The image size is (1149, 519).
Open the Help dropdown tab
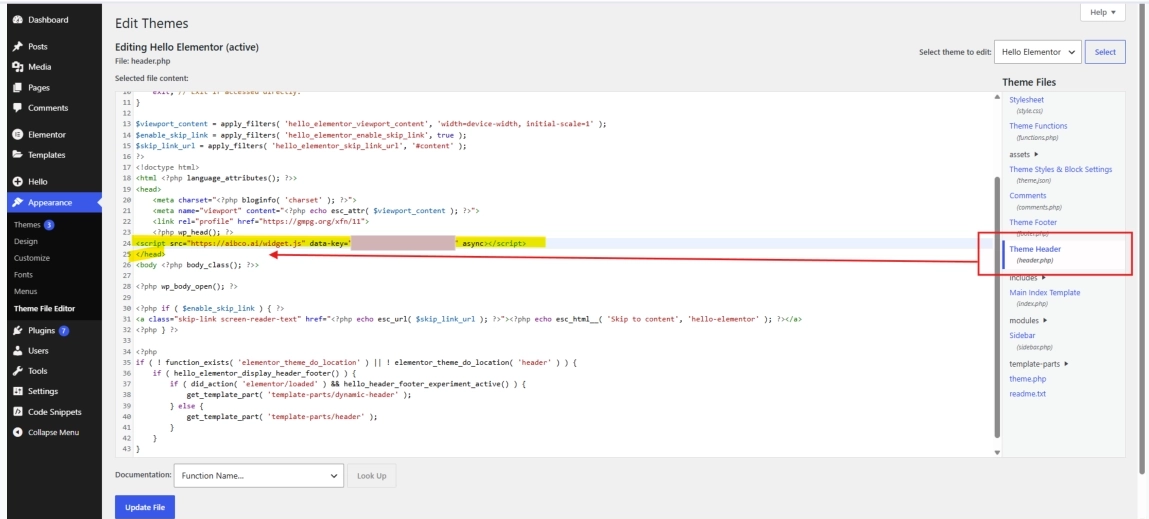[1102, 12]
